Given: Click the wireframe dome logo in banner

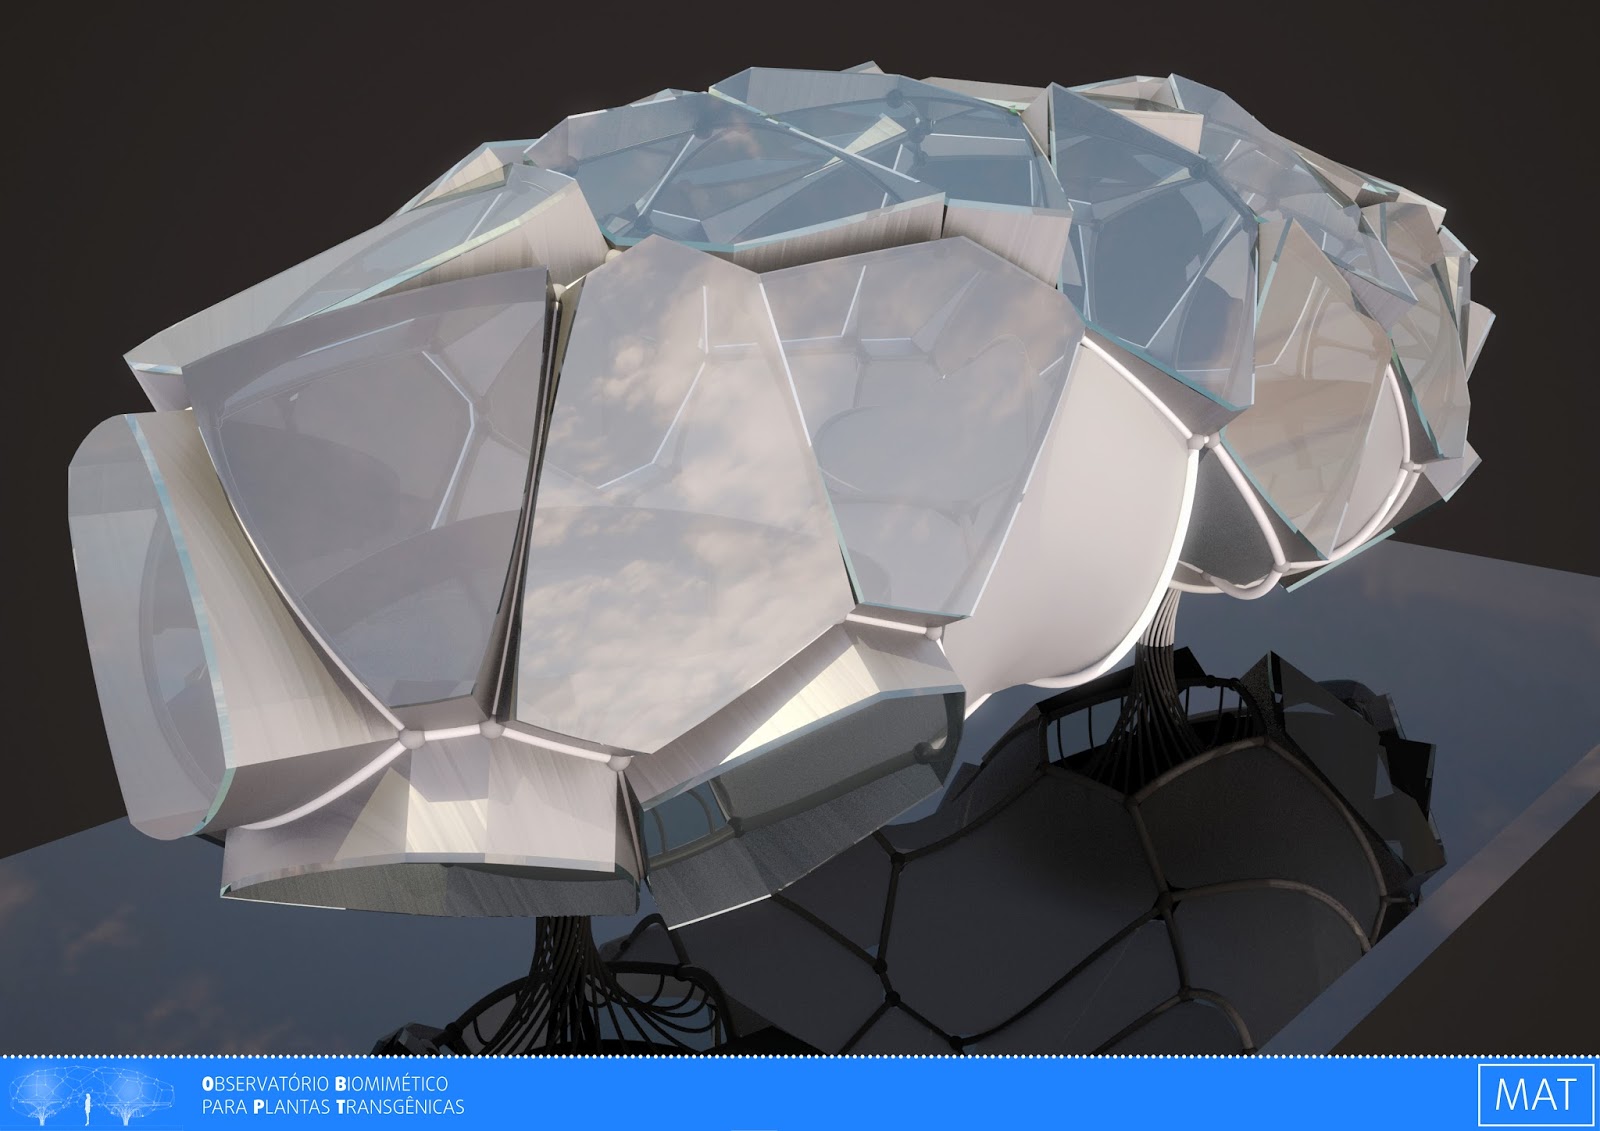Looking at the screenshot, I should (90, 1094).
